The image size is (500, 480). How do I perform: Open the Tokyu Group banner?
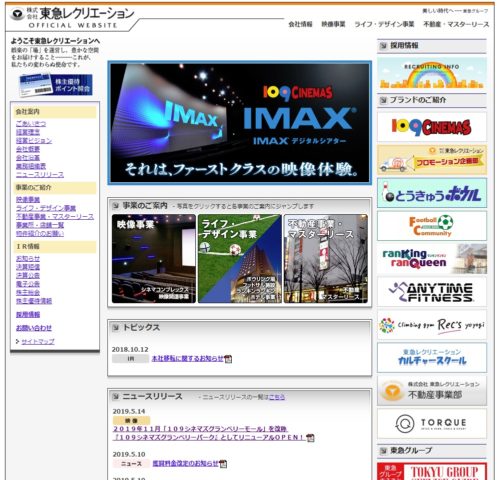coord(432,471)
